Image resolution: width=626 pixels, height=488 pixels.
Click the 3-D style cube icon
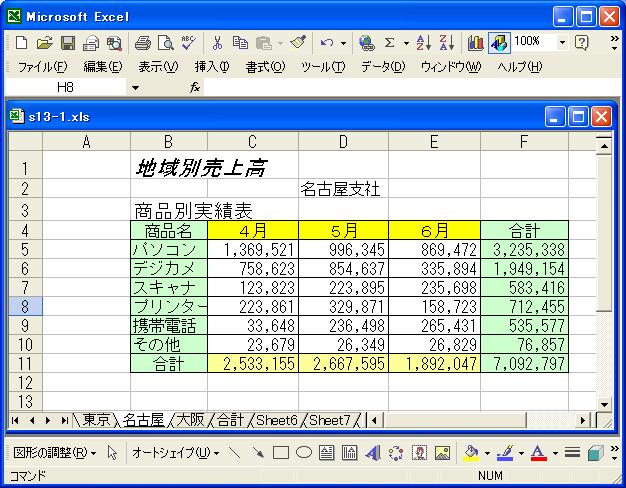(596, 453)
